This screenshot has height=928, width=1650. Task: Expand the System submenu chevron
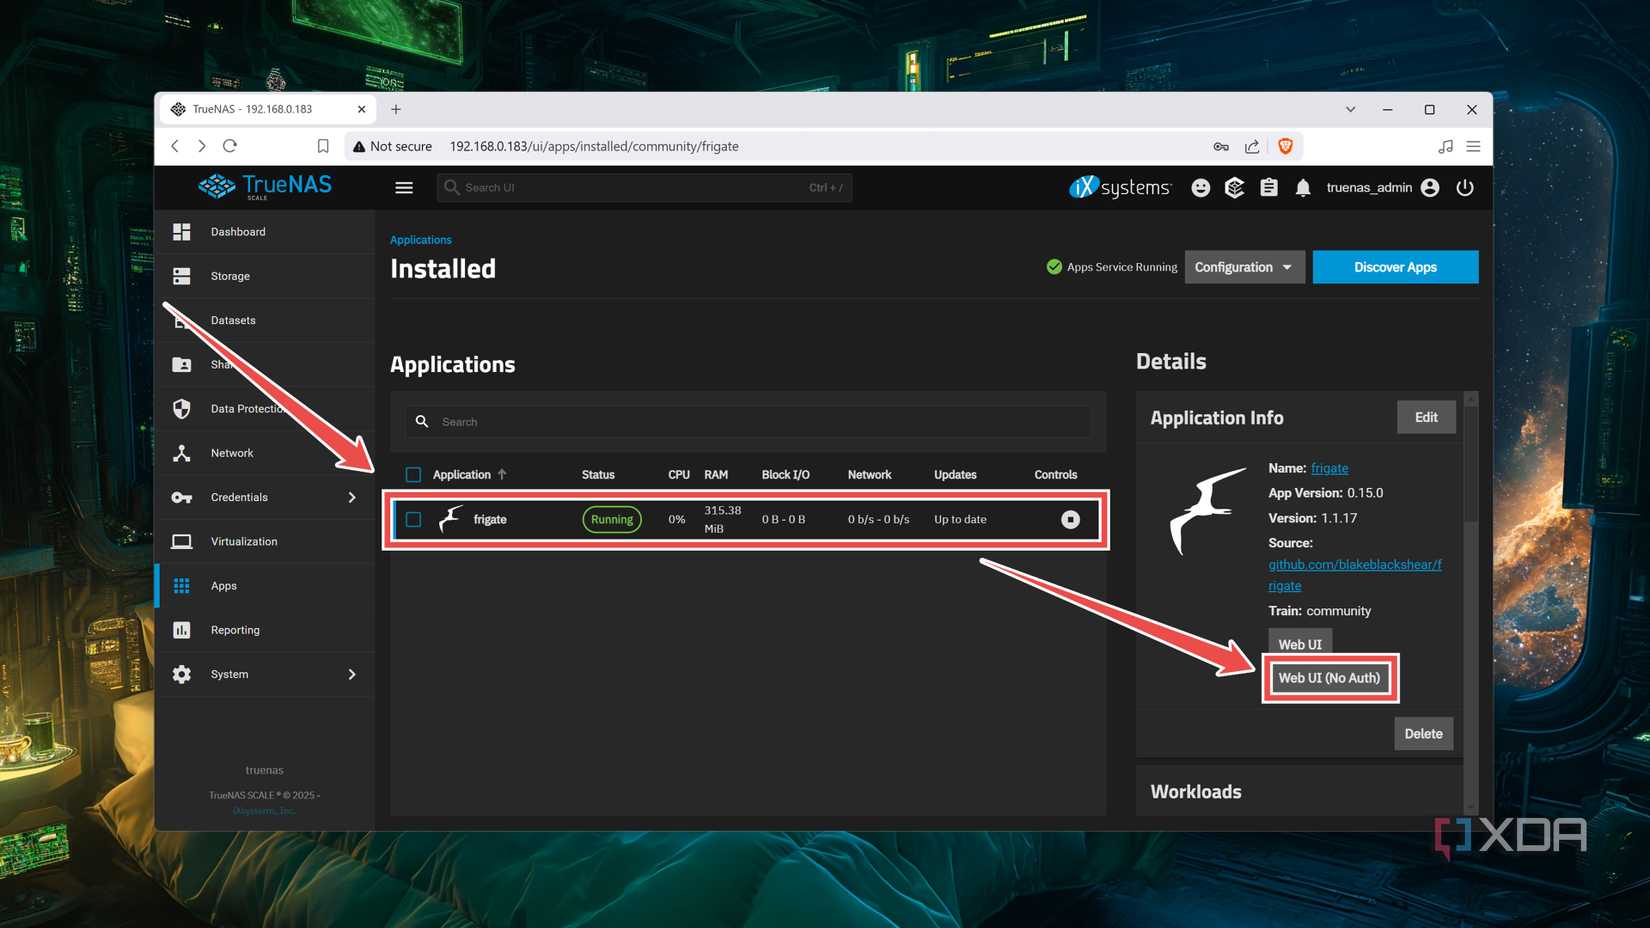pos(352,674)
